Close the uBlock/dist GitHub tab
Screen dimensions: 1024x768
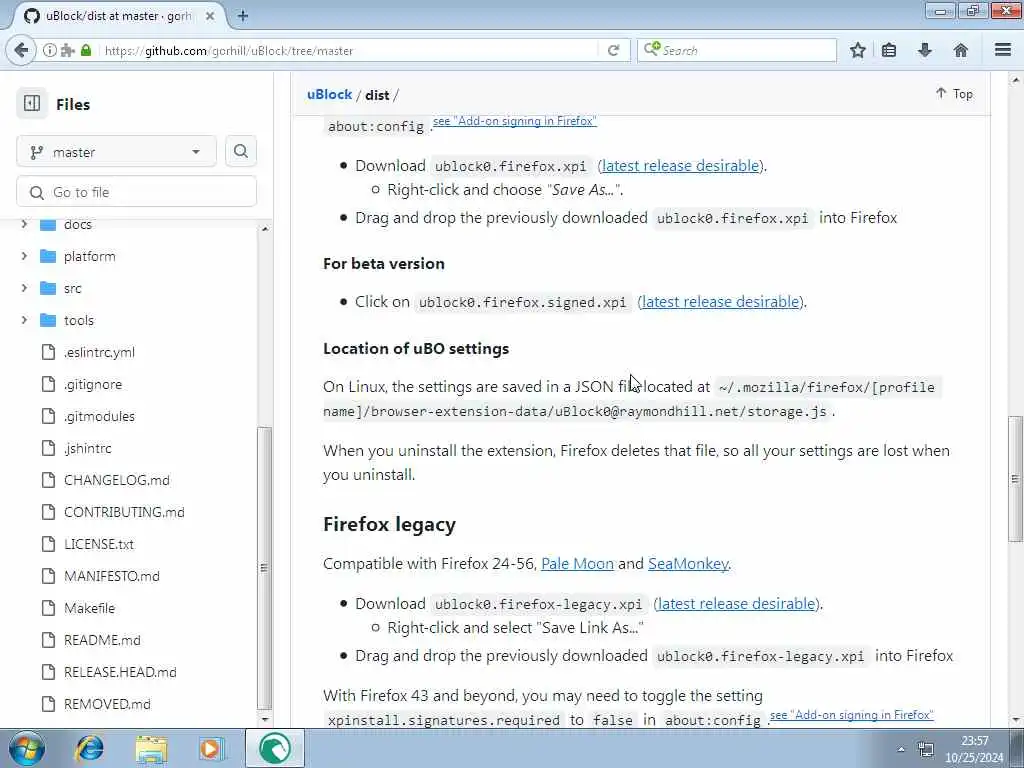(x=210, y=16)
